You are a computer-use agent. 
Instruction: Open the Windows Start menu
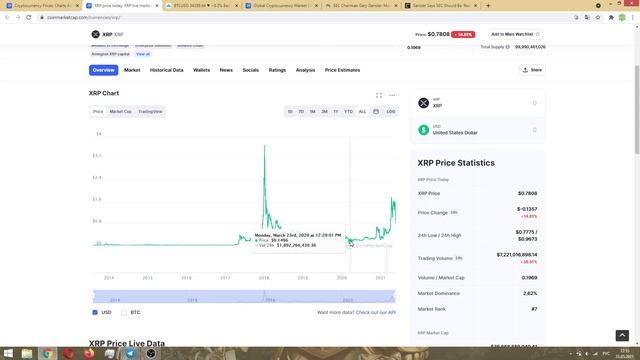(8, 353)
